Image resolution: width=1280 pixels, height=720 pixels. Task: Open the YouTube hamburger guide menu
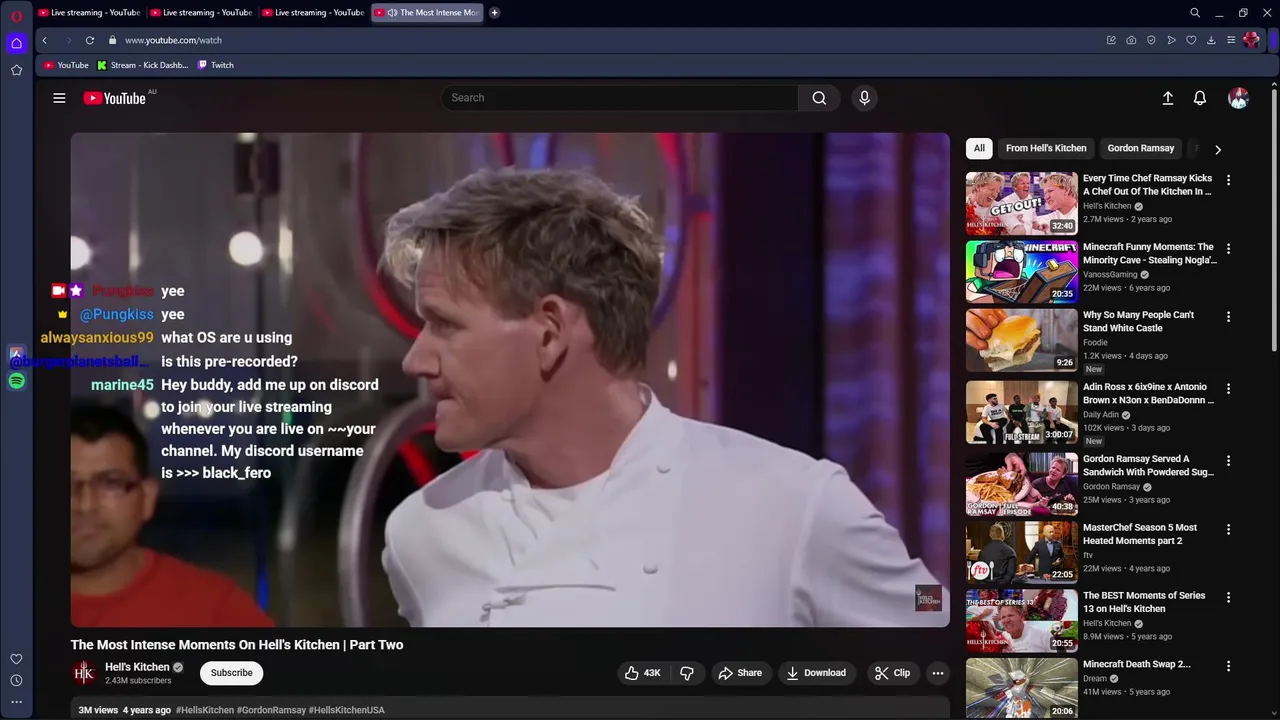[59, 98]
